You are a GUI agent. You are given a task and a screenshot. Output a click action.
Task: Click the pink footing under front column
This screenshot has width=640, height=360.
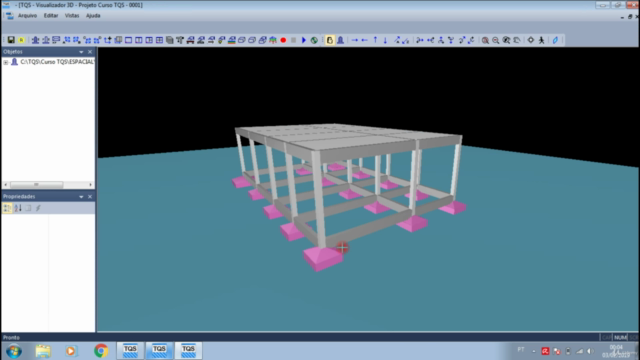pos(323,259)
